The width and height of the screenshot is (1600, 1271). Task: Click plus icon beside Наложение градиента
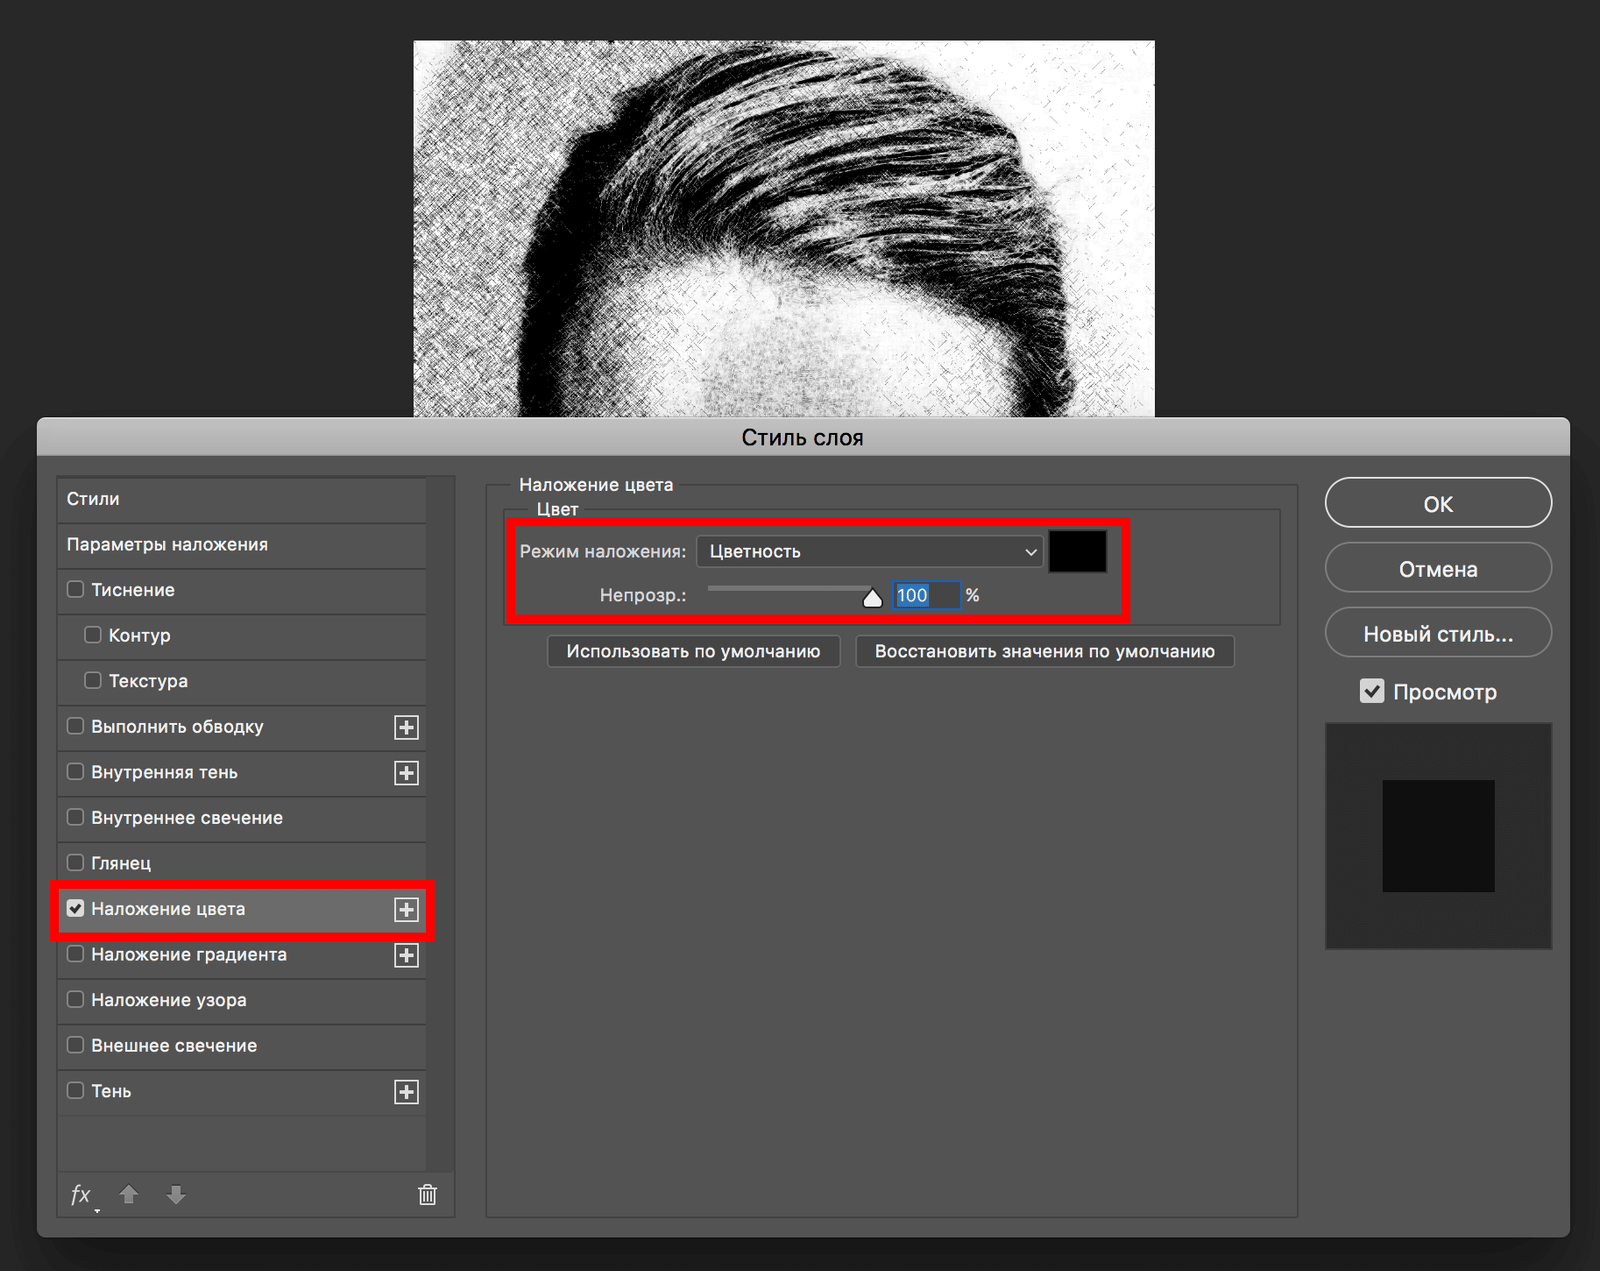pyautogui.click(x=406, y=955)
